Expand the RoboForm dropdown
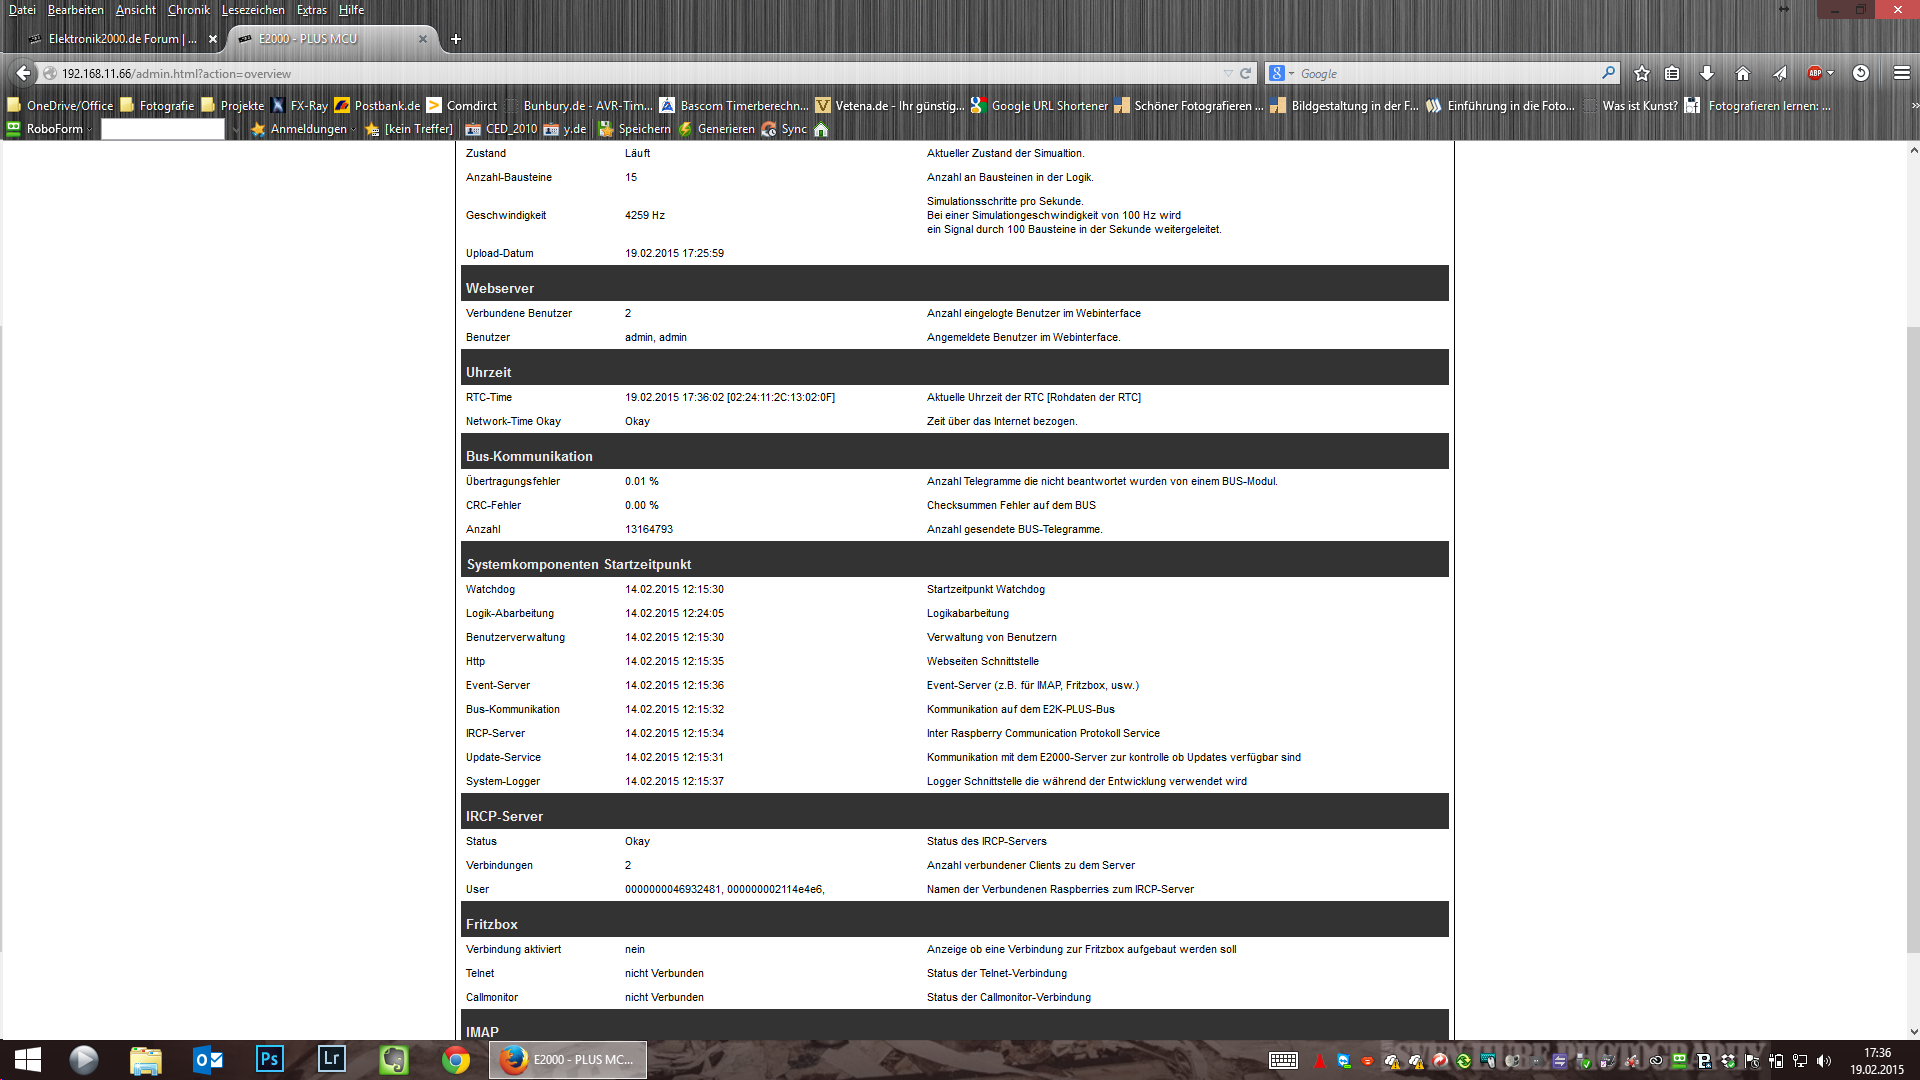The height and width of the screenshot is (1080, 1920). pyautogui.click(x=89, y=129)
